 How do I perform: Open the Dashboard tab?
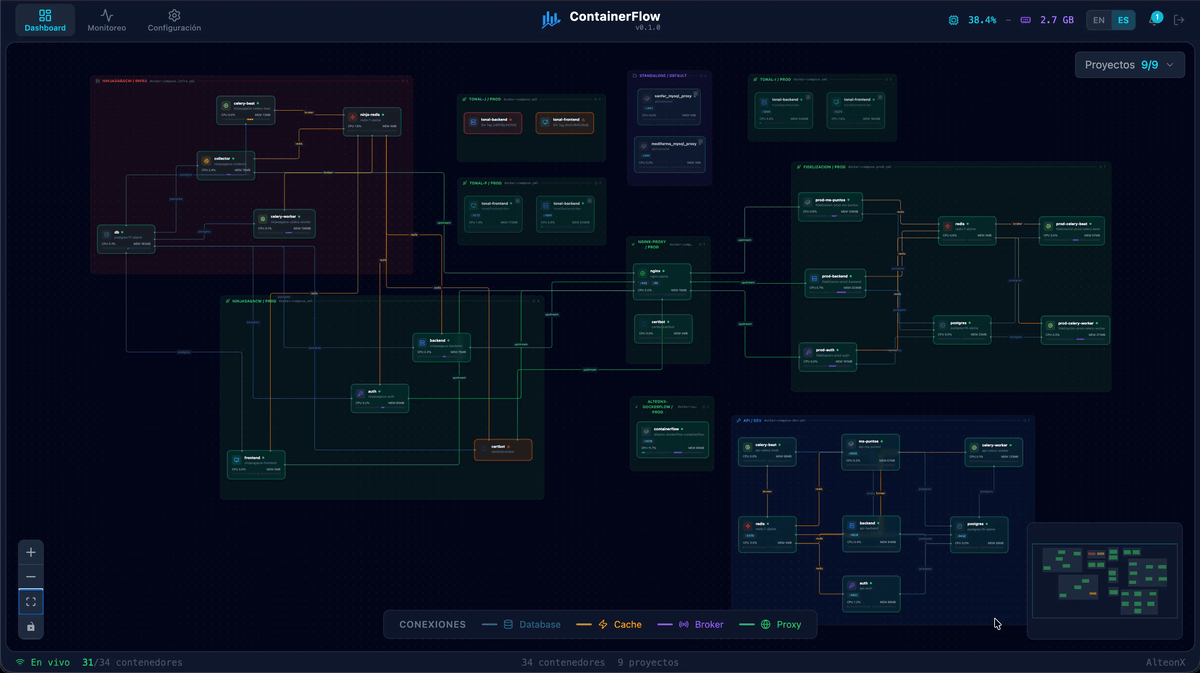point(45,20)
